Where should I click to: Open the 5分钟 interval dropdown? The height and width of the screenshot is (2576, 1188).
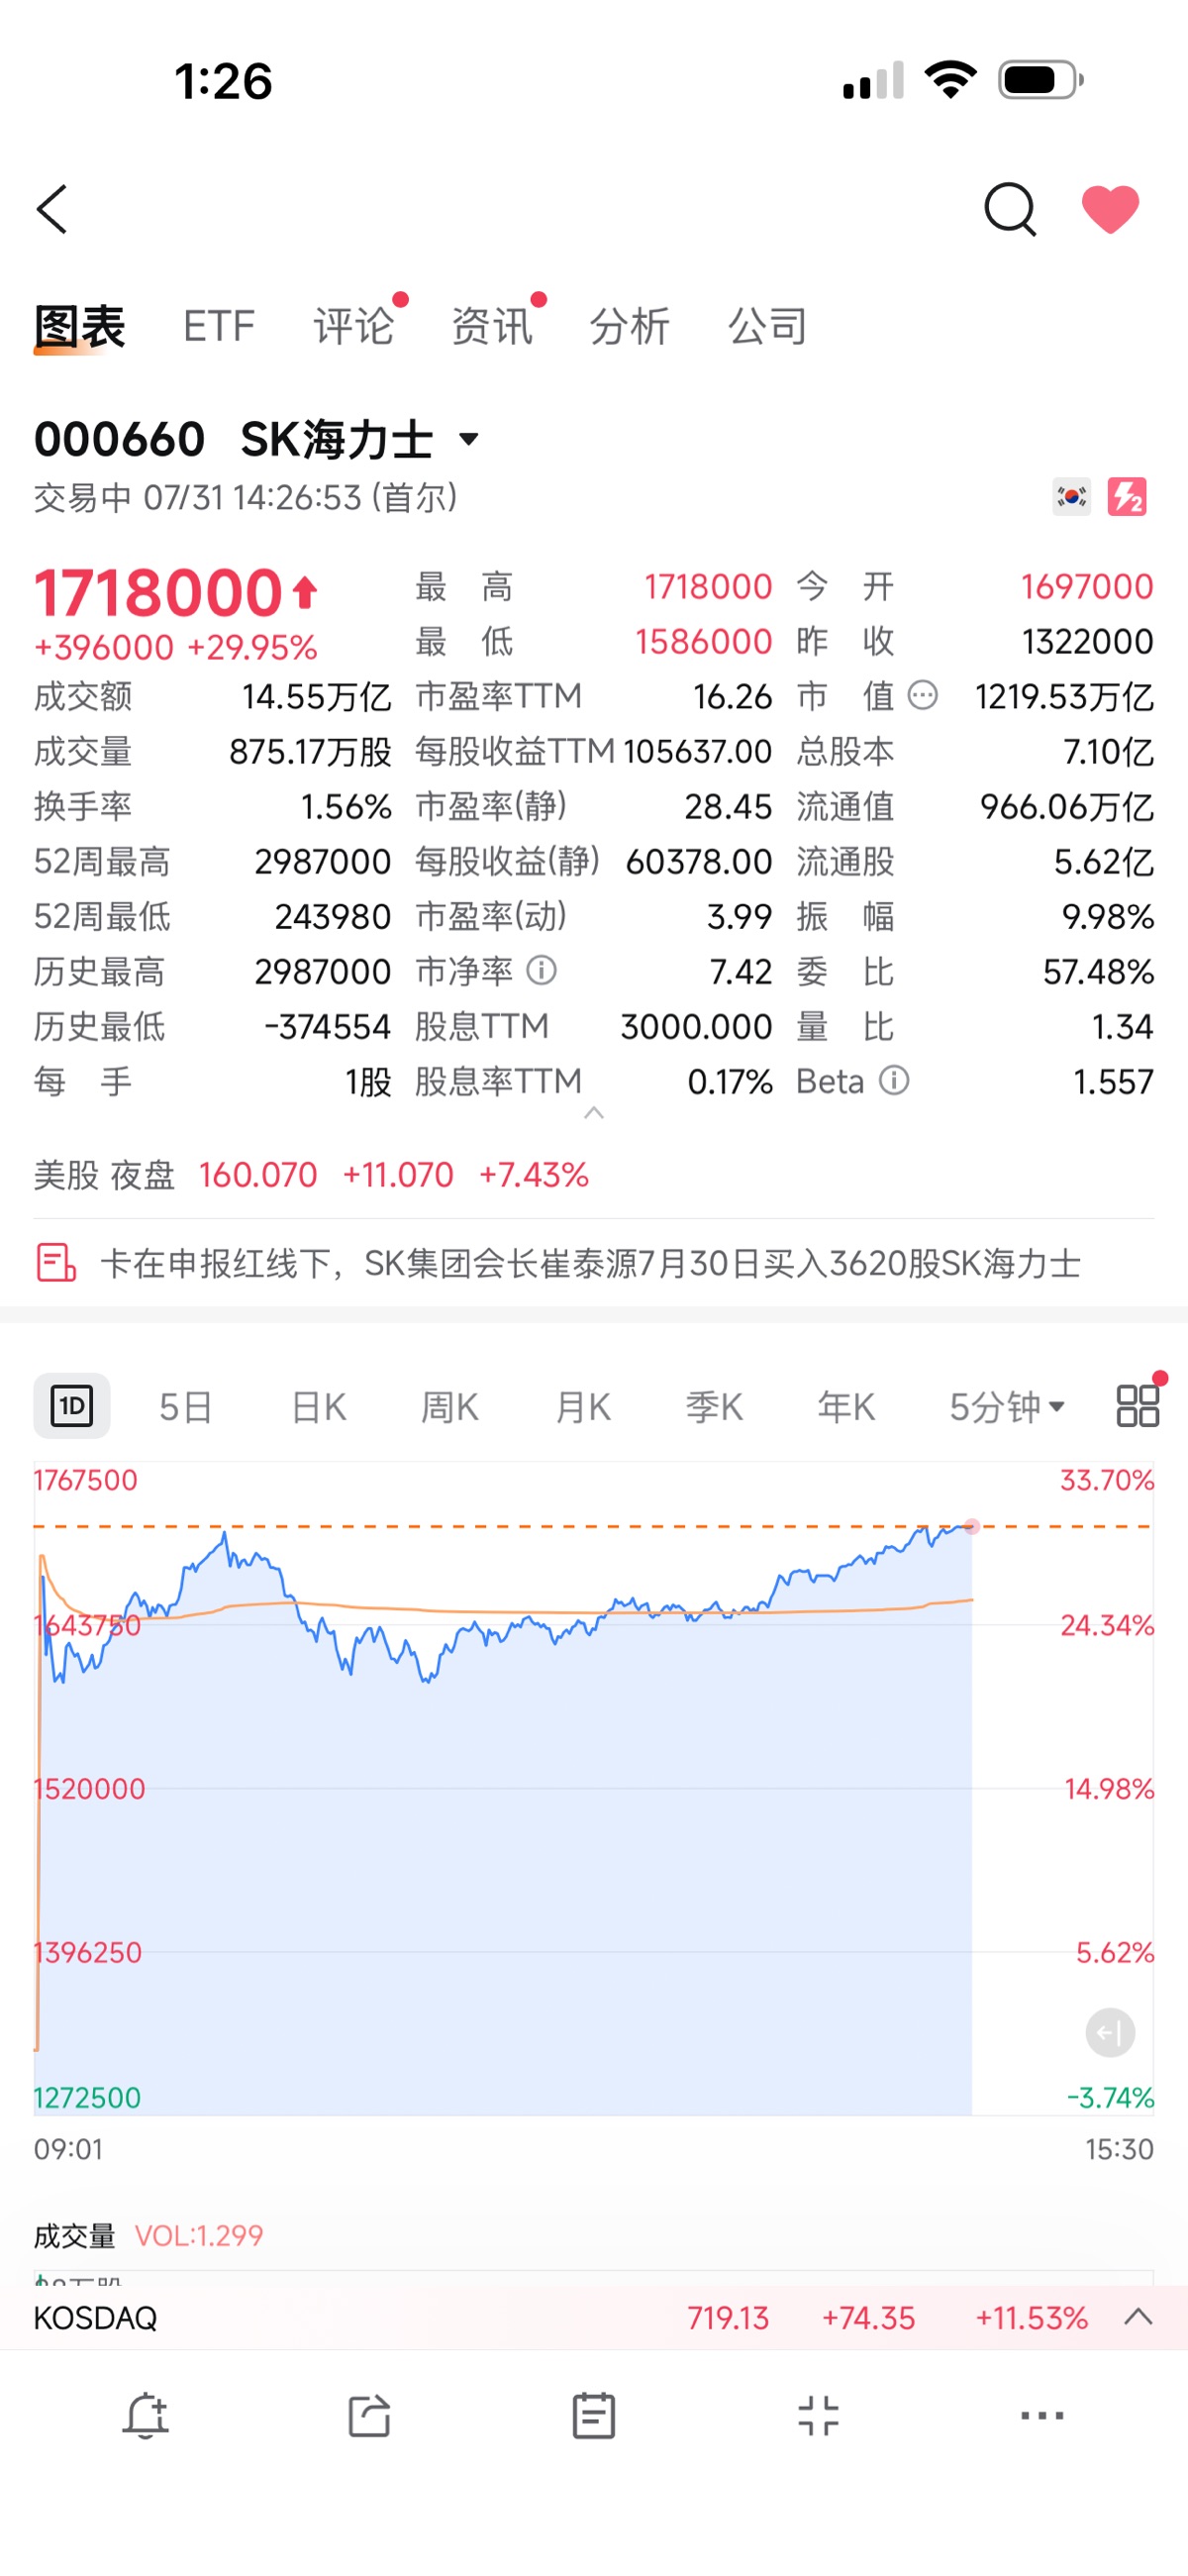1007,1407
